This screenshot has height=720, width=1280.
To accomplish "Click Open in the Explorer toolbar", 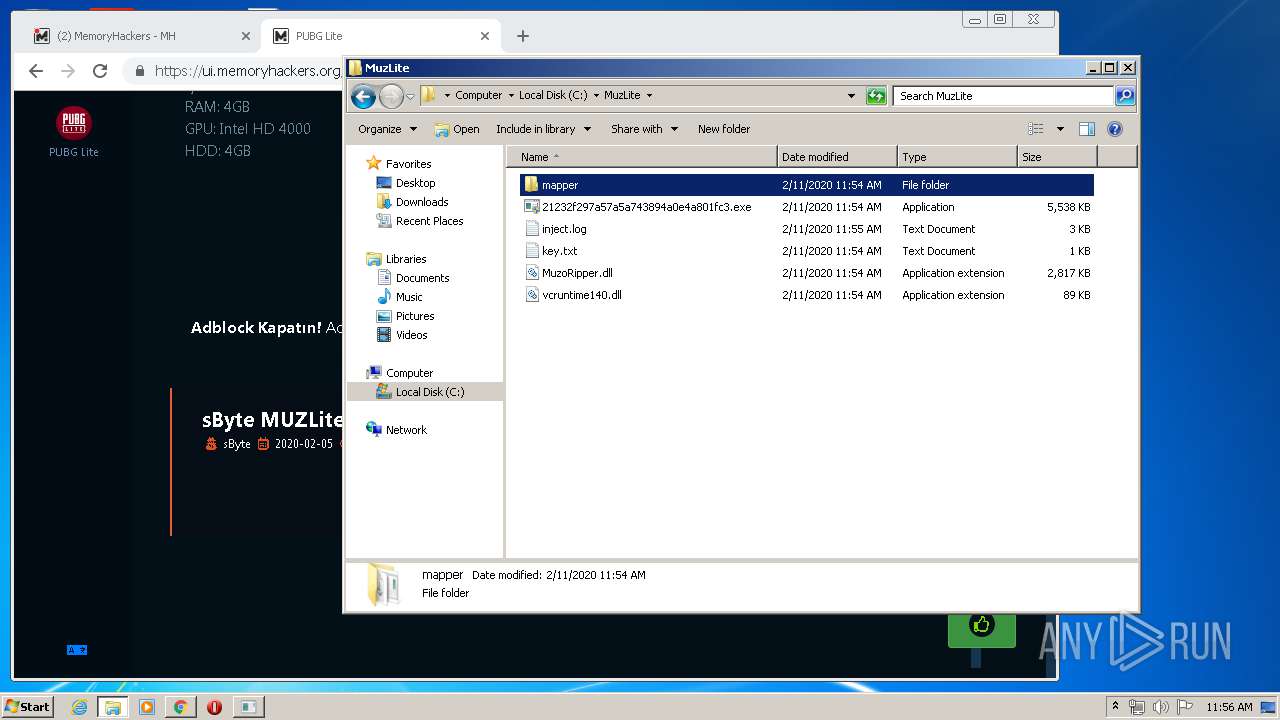I will (457, 129).
